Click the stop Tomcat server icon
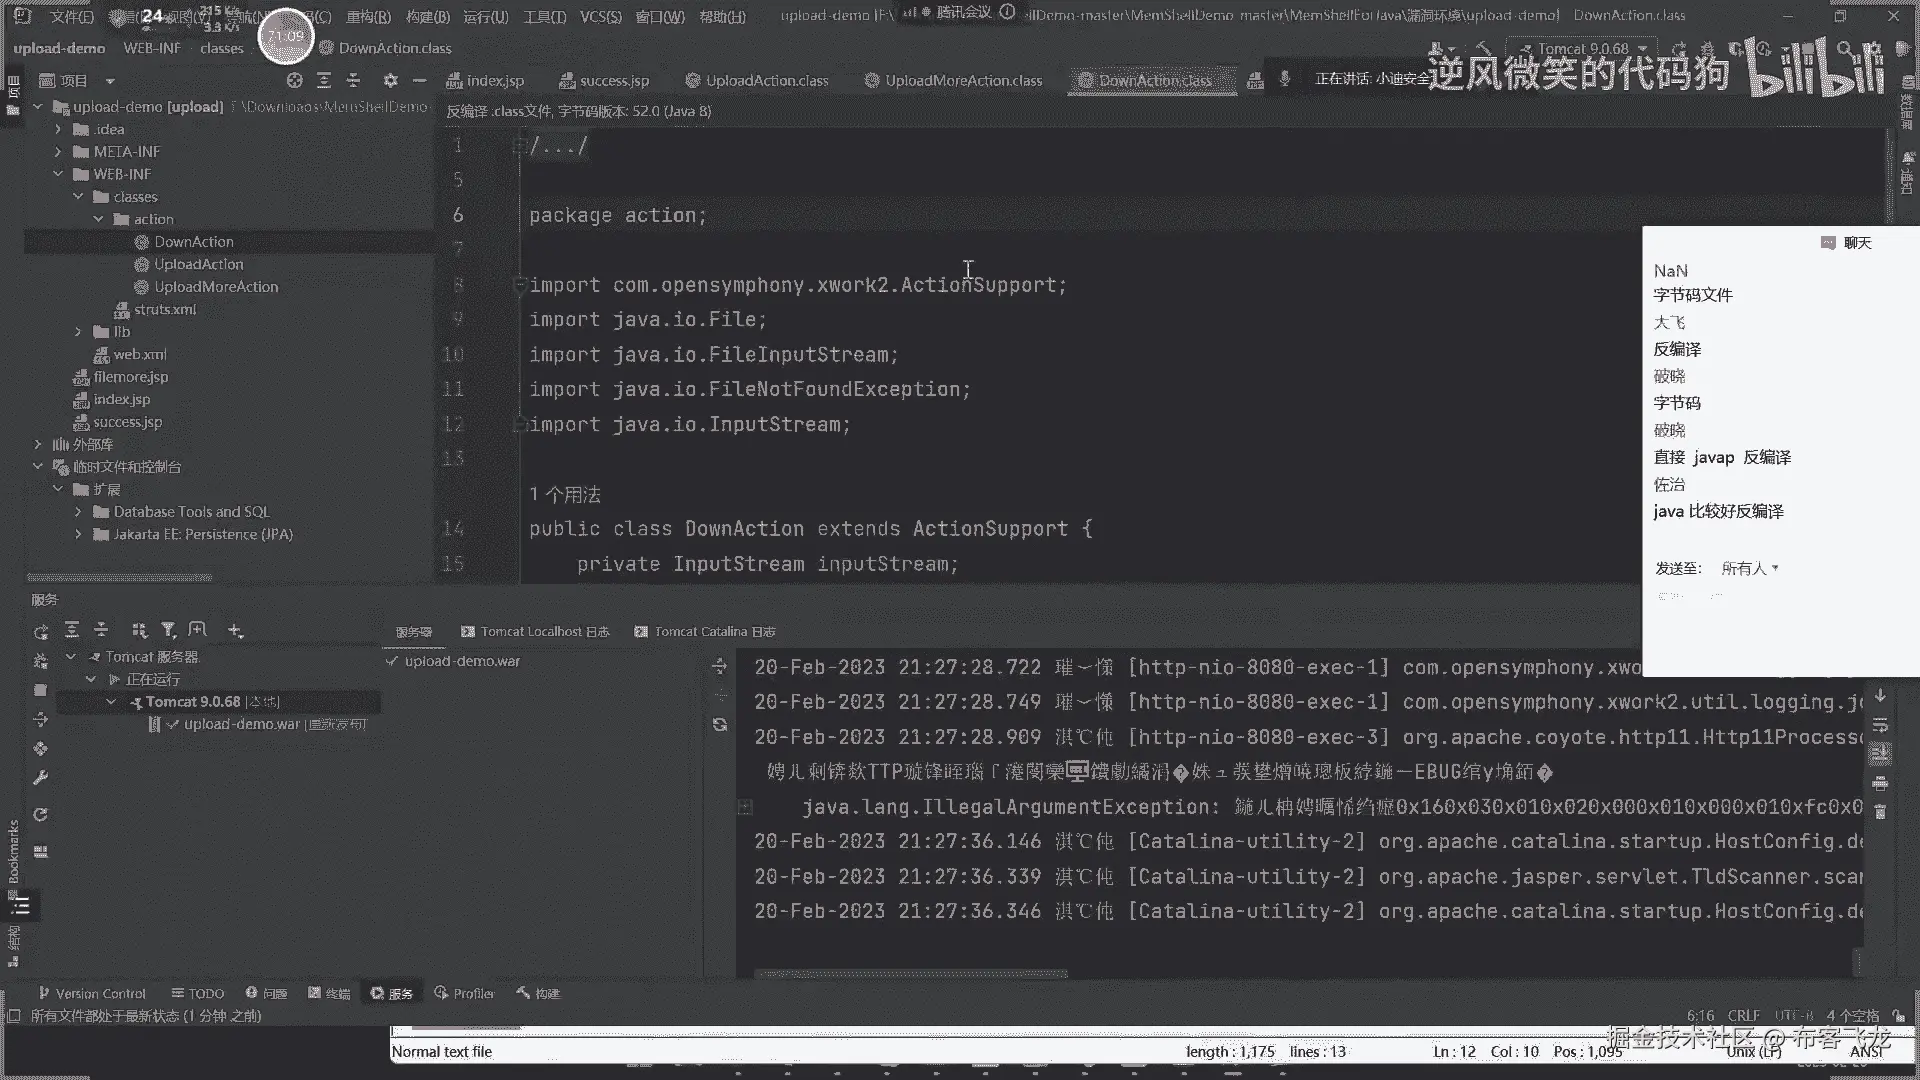Viewport: 1920px width, 1080px height. [40, 690]
